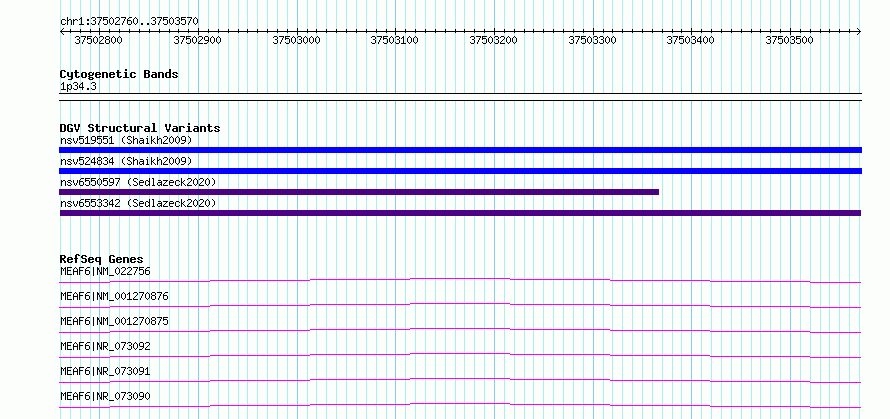This screenshot has width=890, height=419.
Task: Open the MEAF6|NR_073092 transcript label
Action: point(105,346)
